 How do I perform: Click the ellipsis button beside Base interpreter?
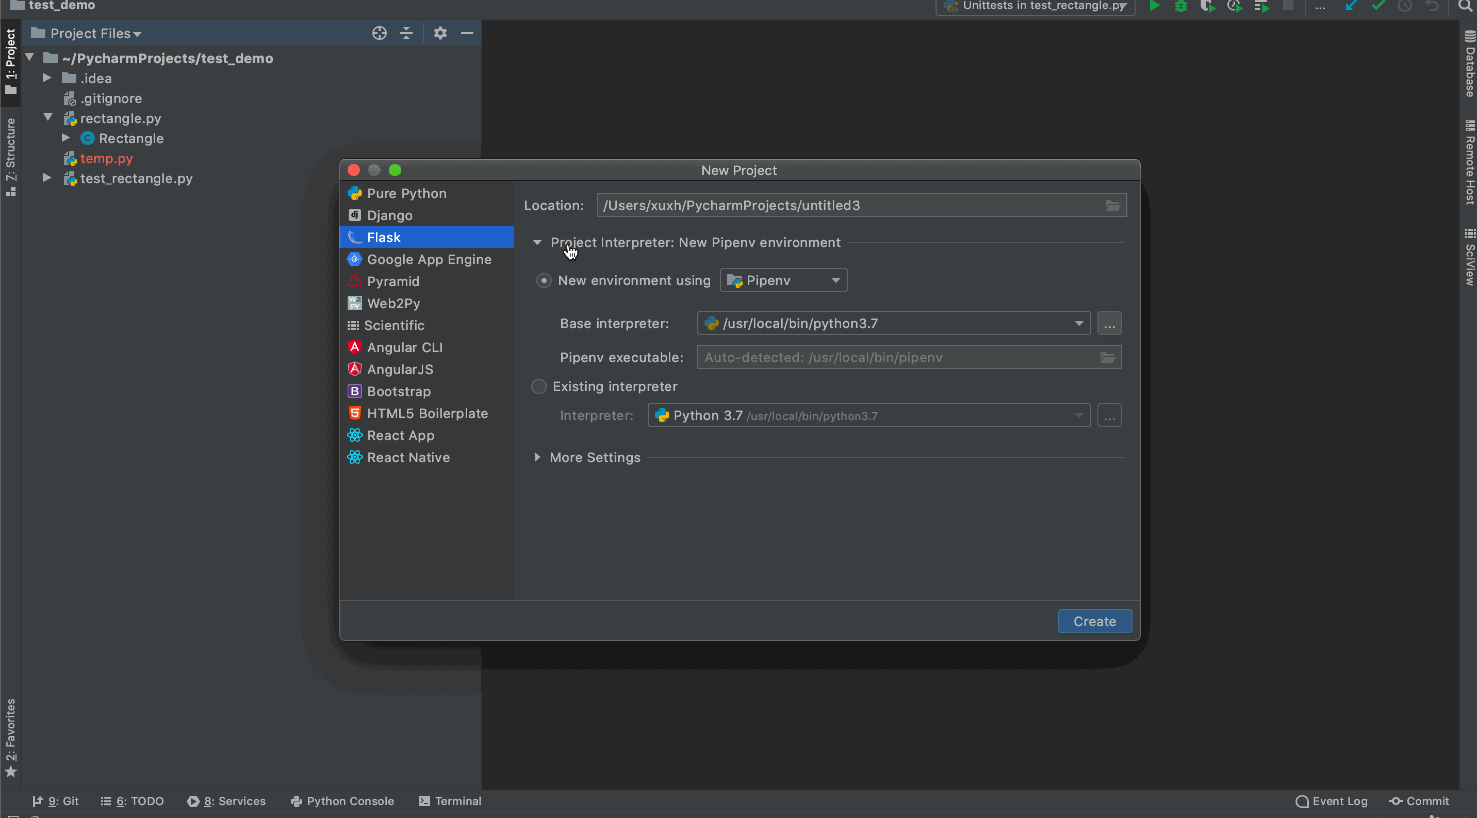[1109, 323]
